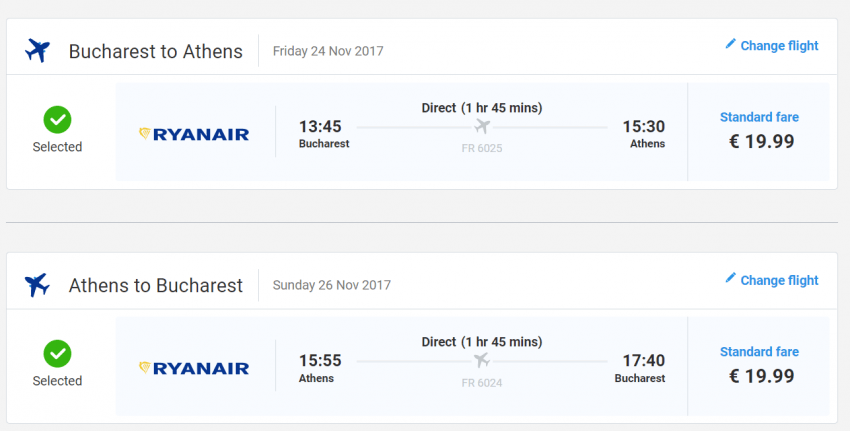
Task: Select the return Standard fare € 19.99
Action: [x=759, y=366]
